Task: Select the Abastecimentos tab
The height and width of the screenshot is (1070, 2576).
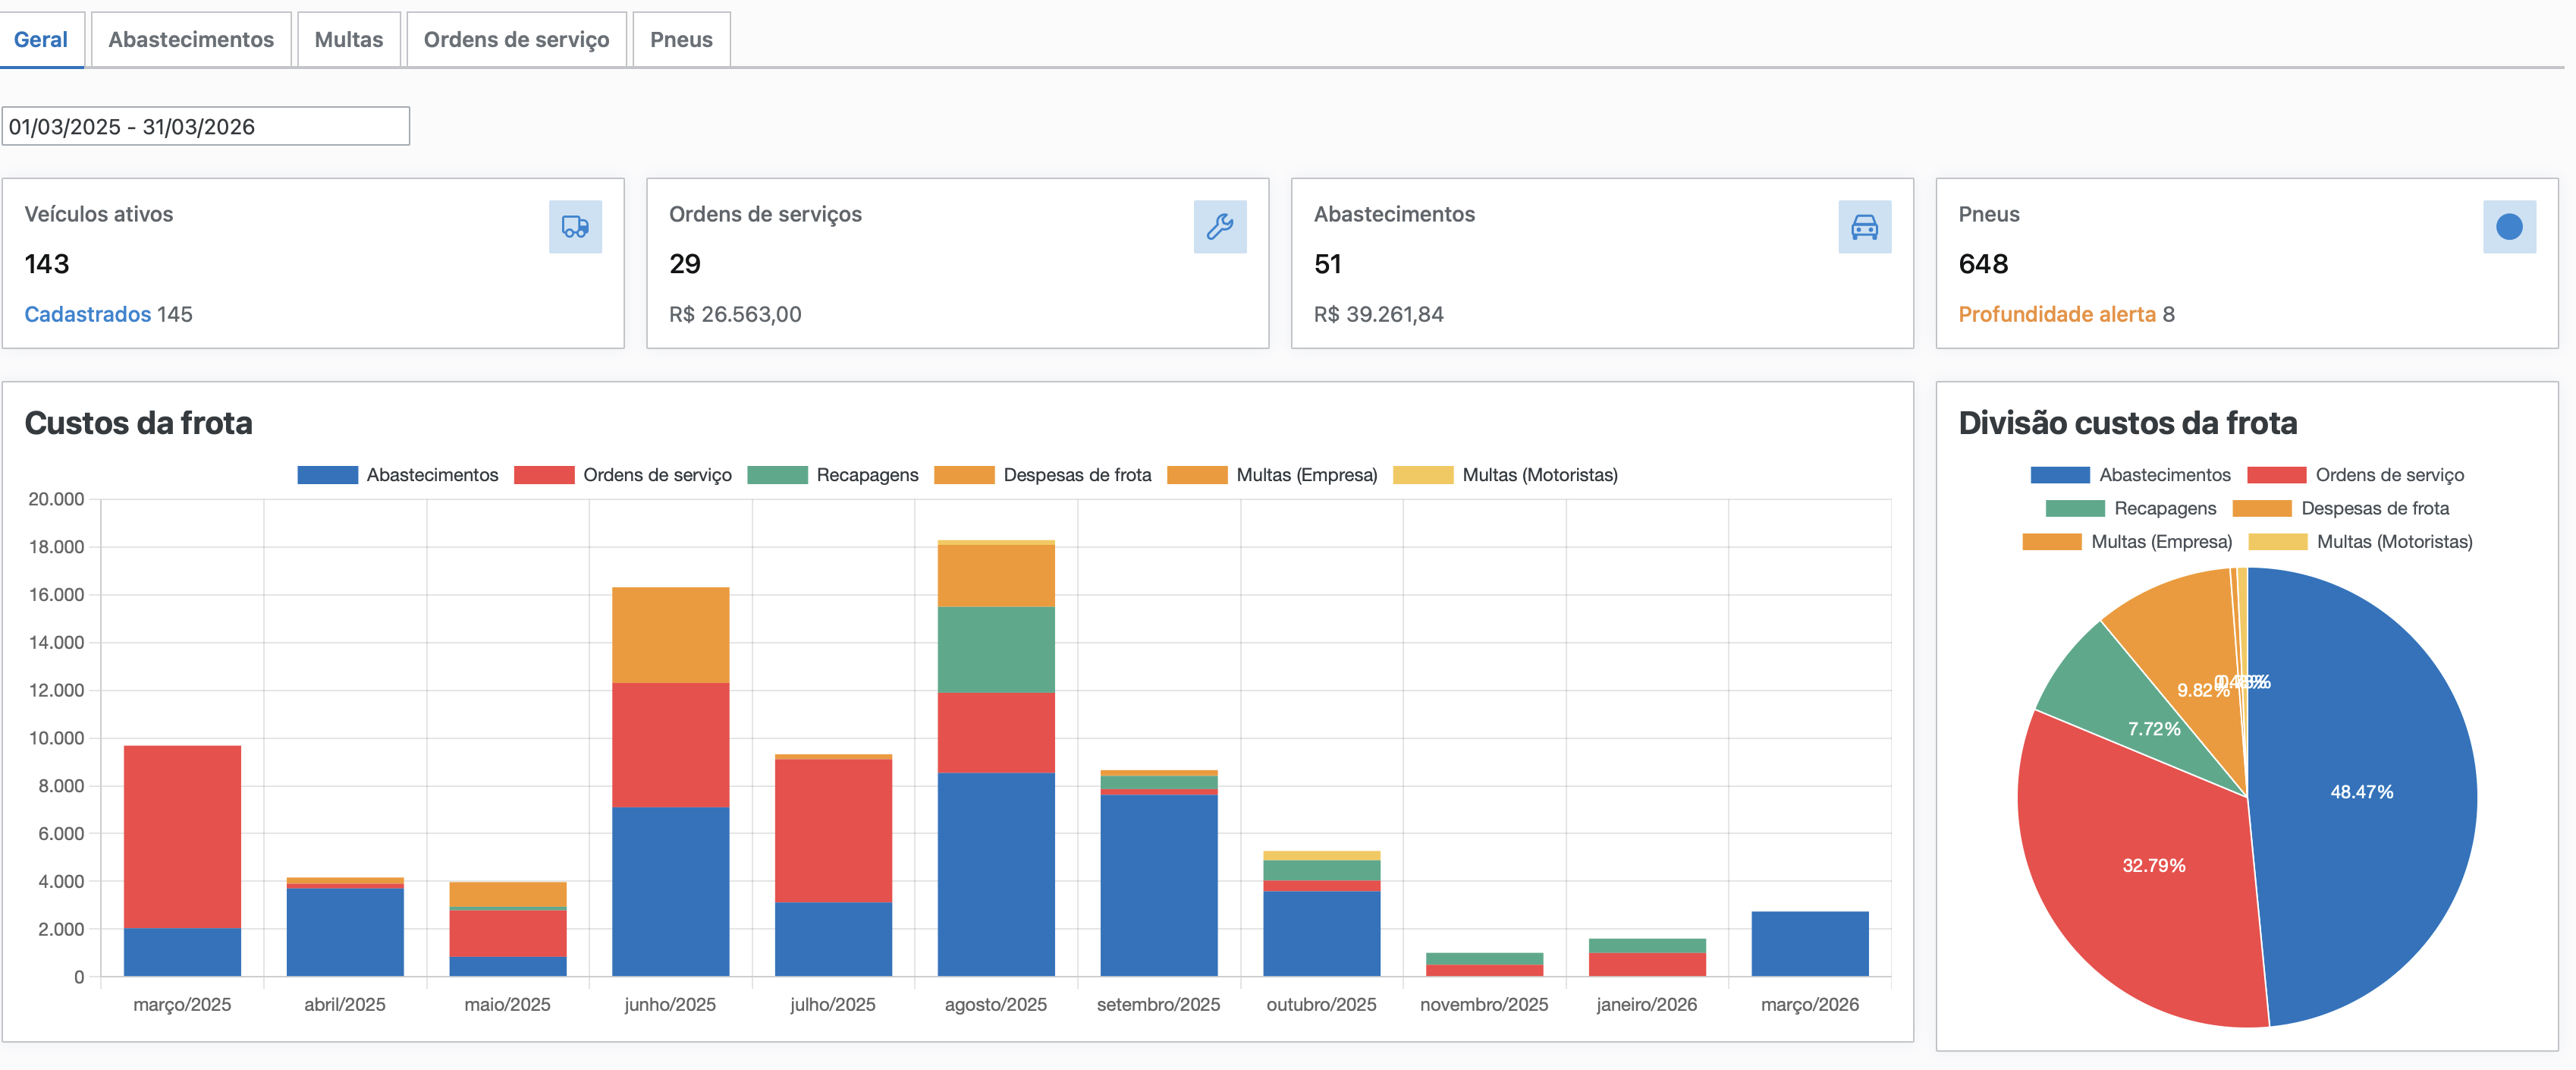Action: (191, 39)
